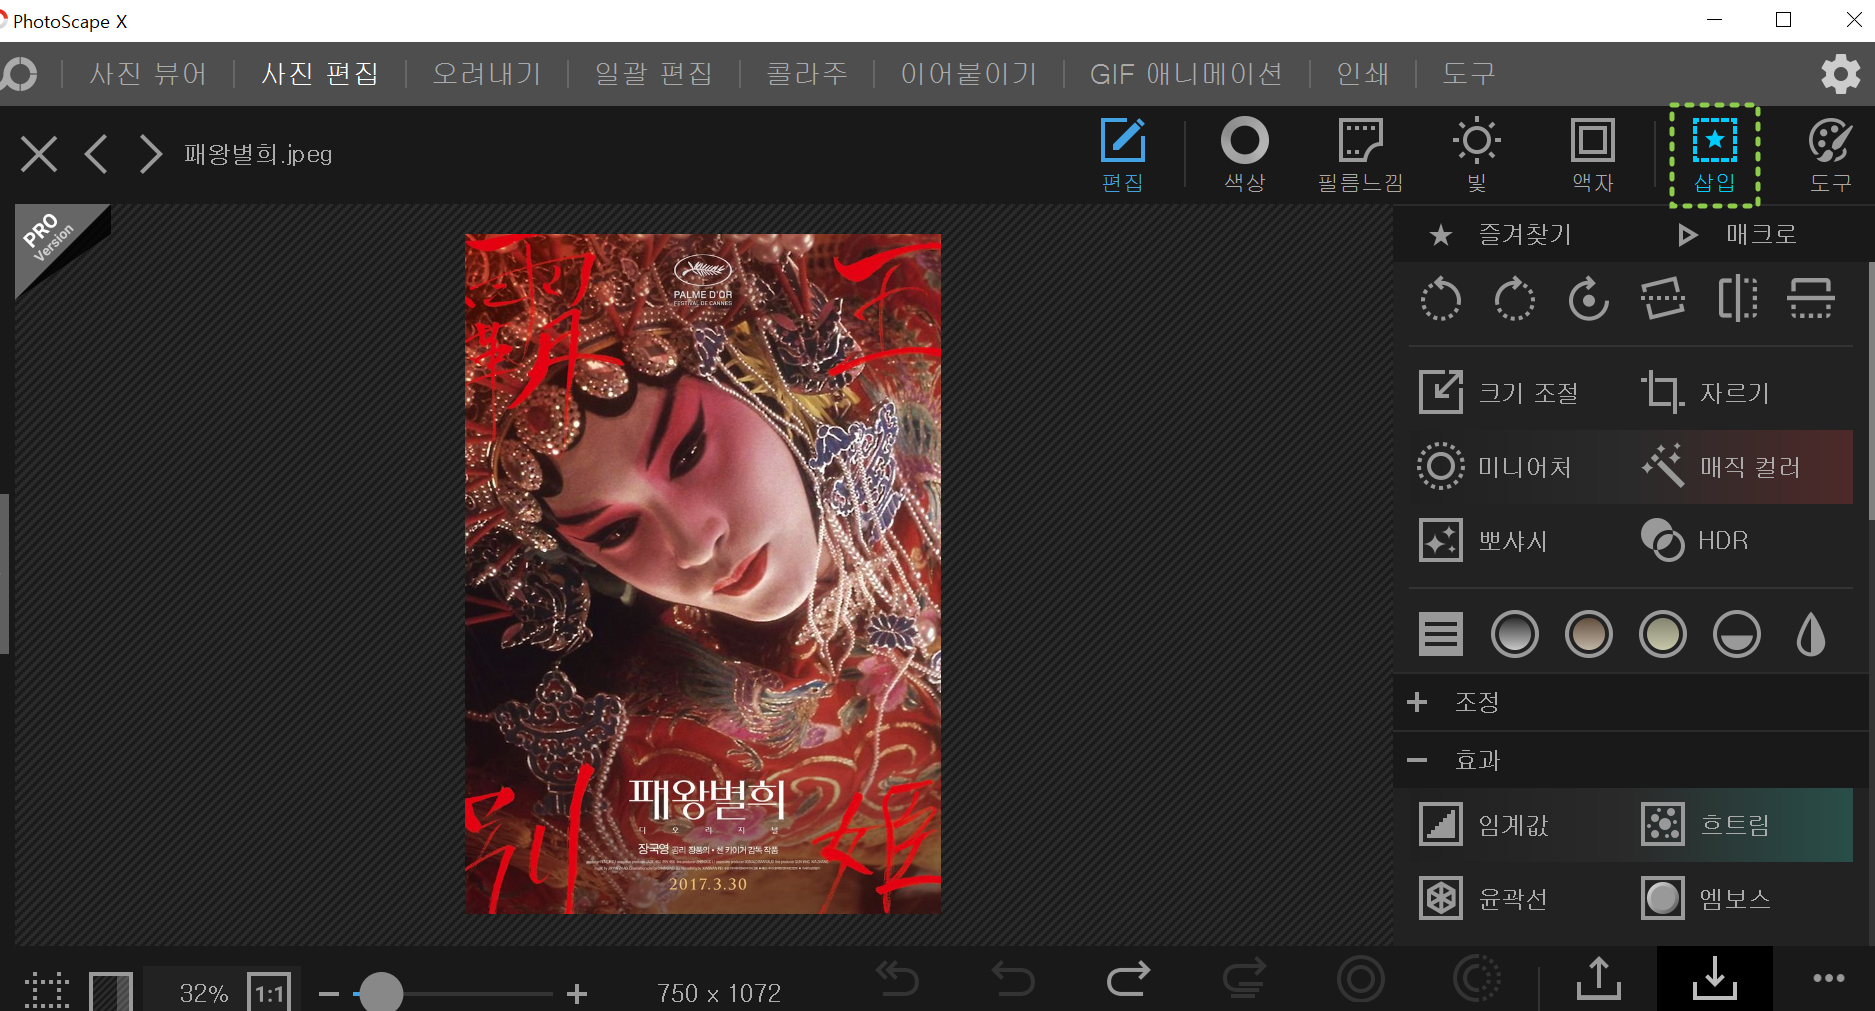Switch to 이어붙이기 menu

pyautogui.click(x=969, y=74)
